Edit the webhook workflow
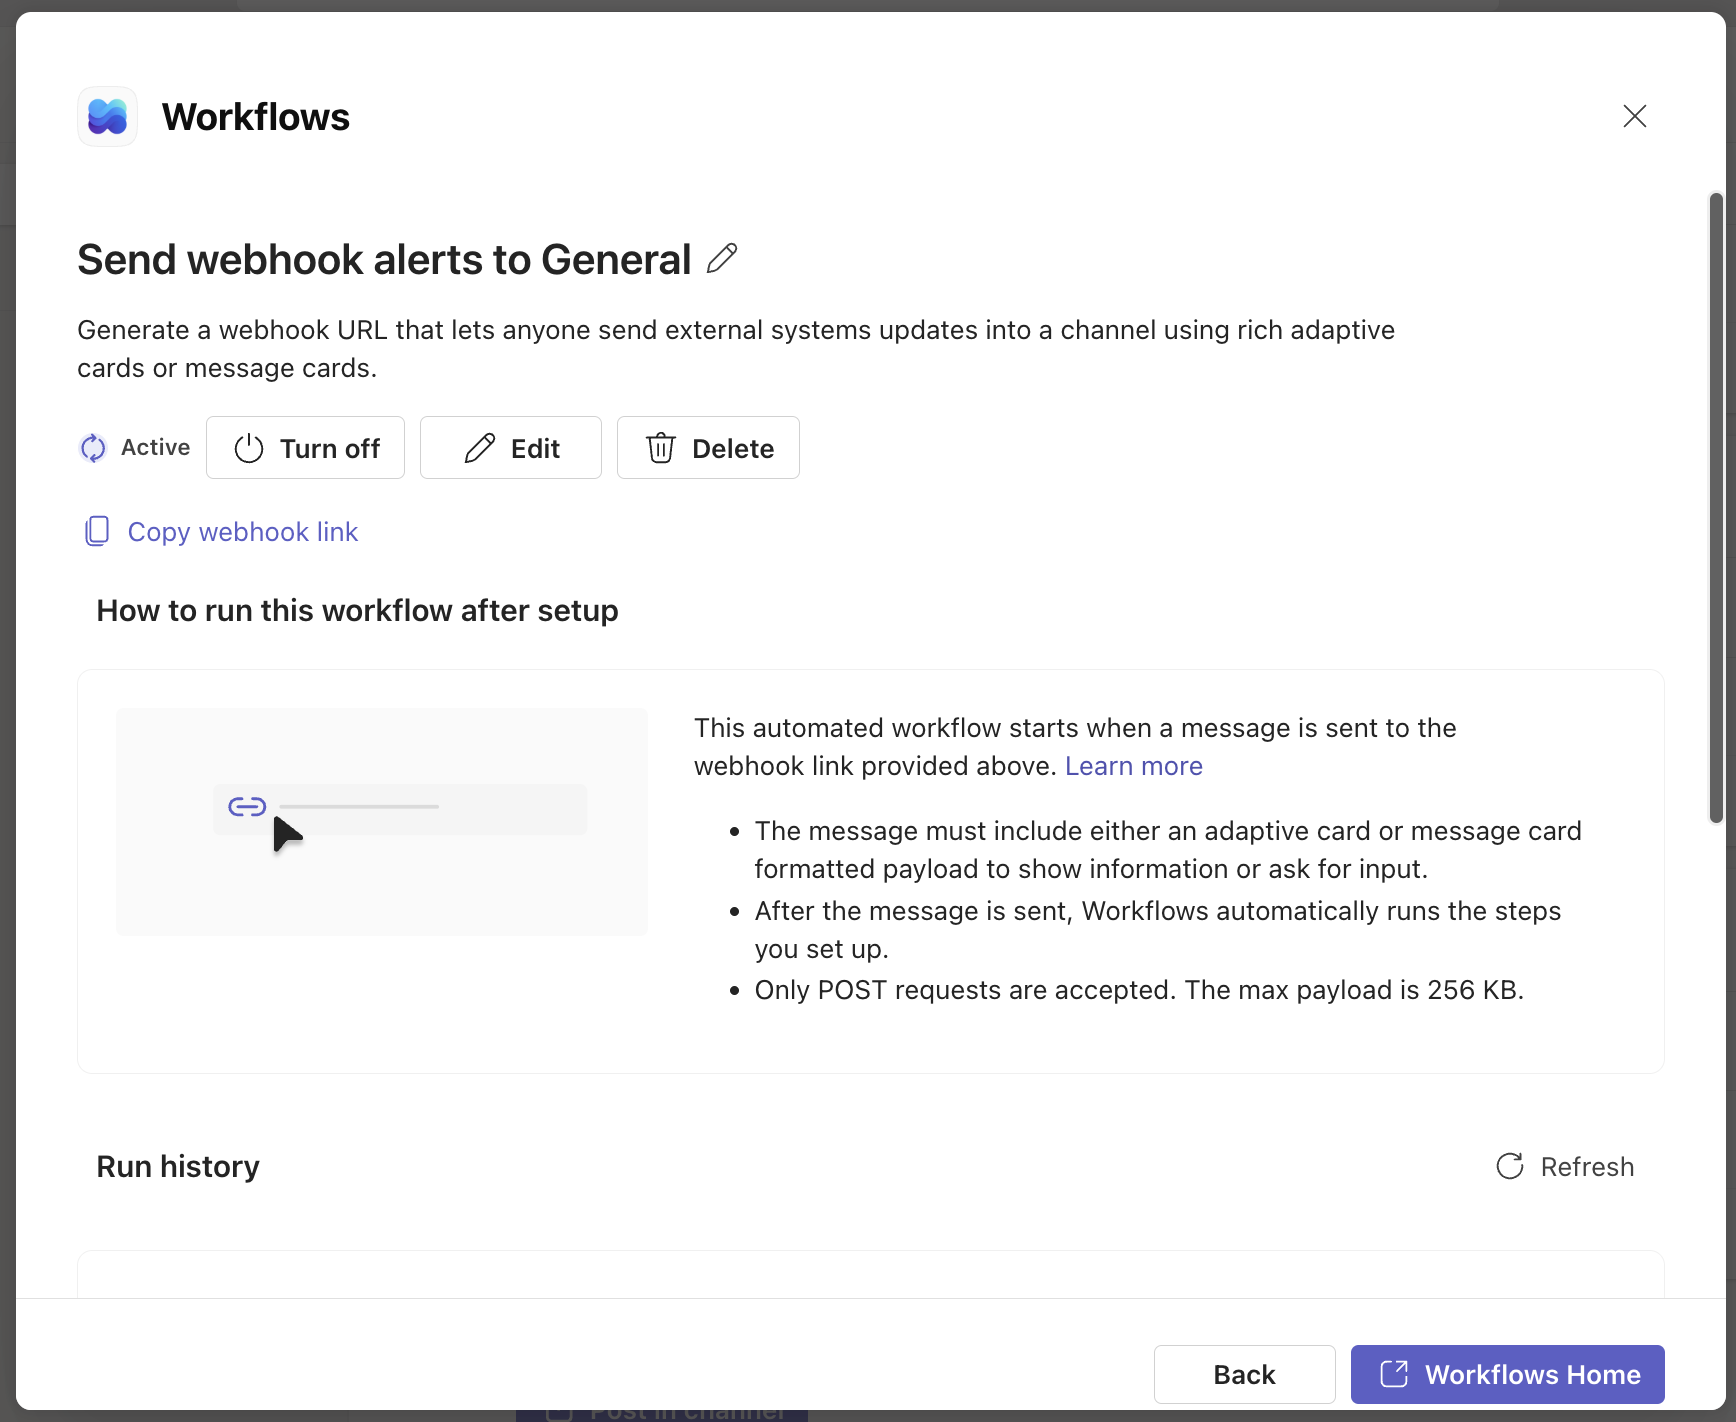 click(x=511, y=448)
